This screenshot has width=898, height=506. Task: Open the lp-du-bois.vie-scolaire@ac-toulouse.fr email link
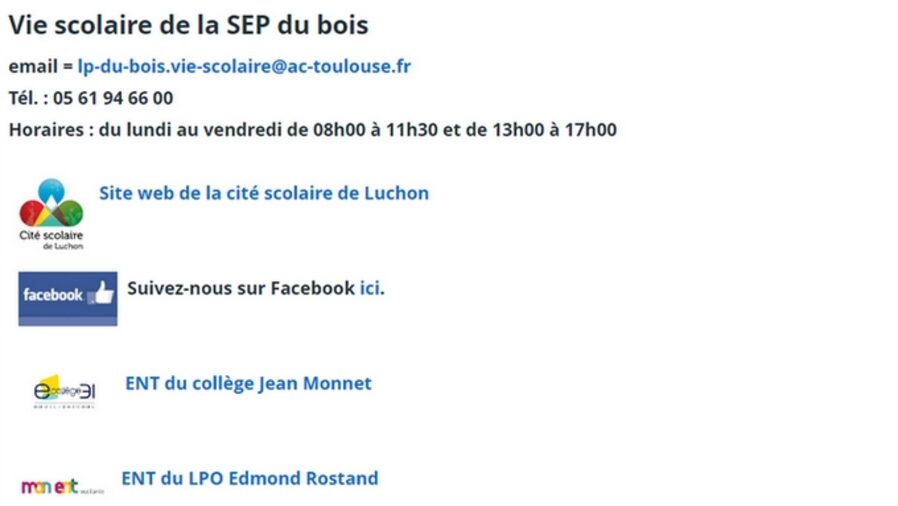pos(244,67)
